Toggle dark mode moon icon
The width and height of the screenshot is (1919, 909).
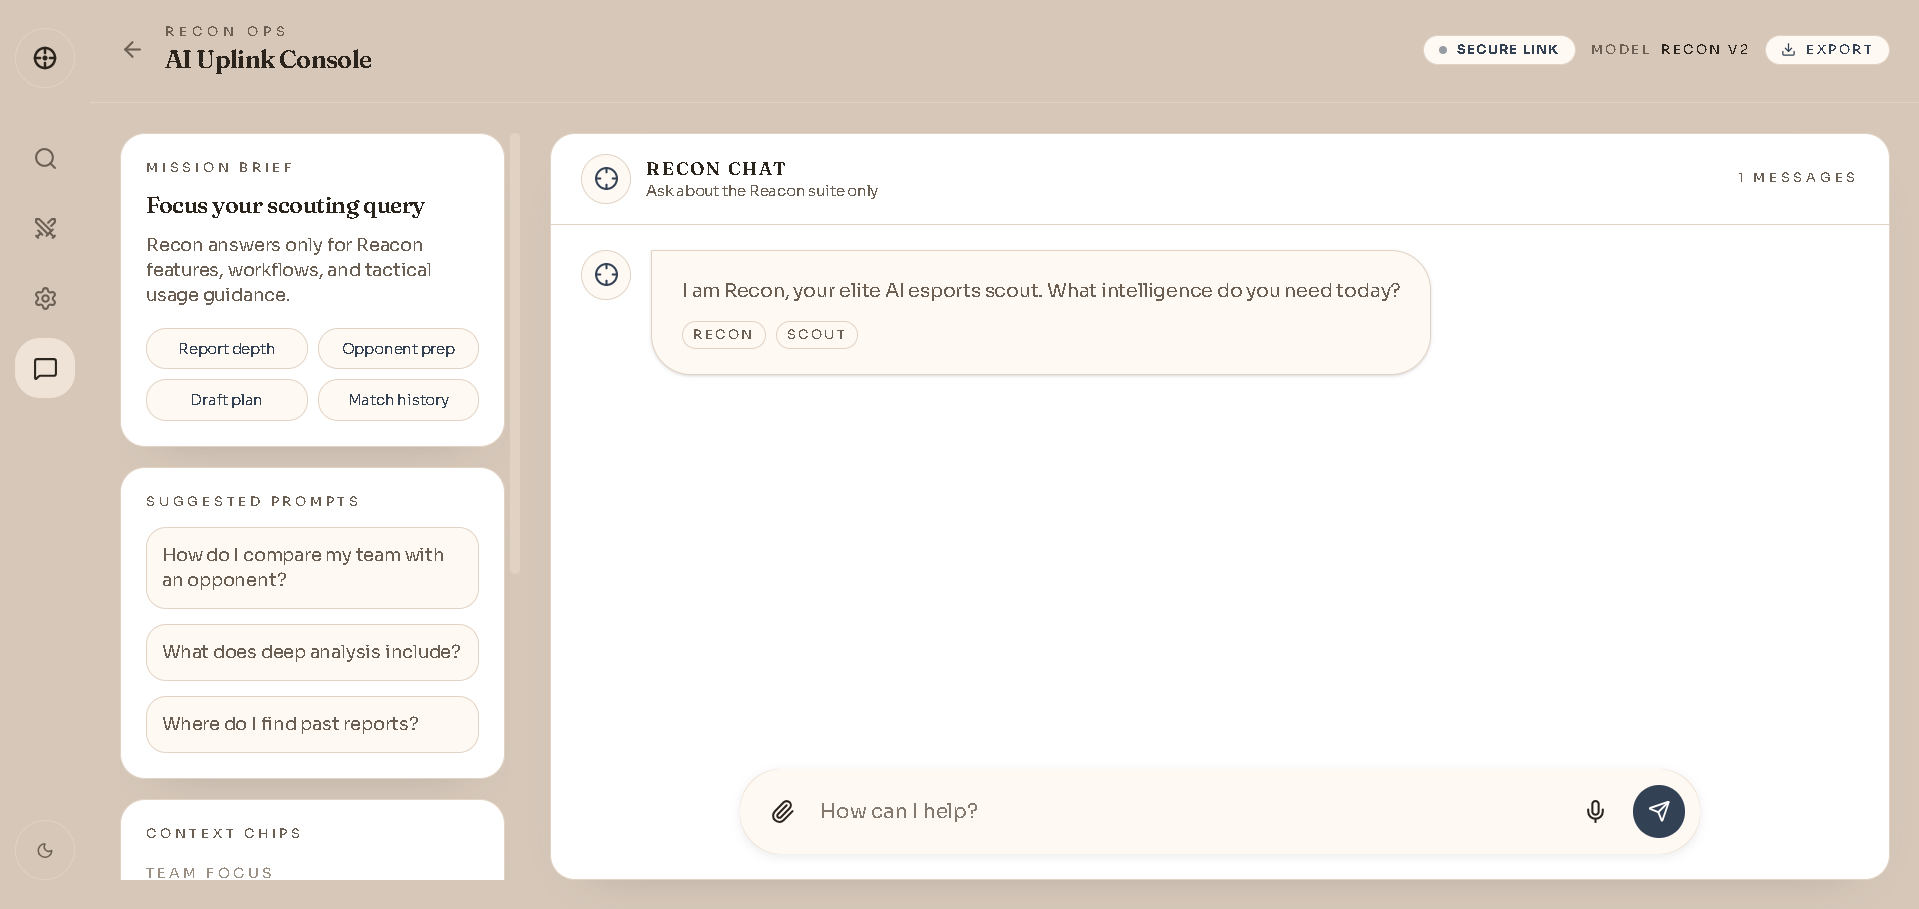[45, 851]
